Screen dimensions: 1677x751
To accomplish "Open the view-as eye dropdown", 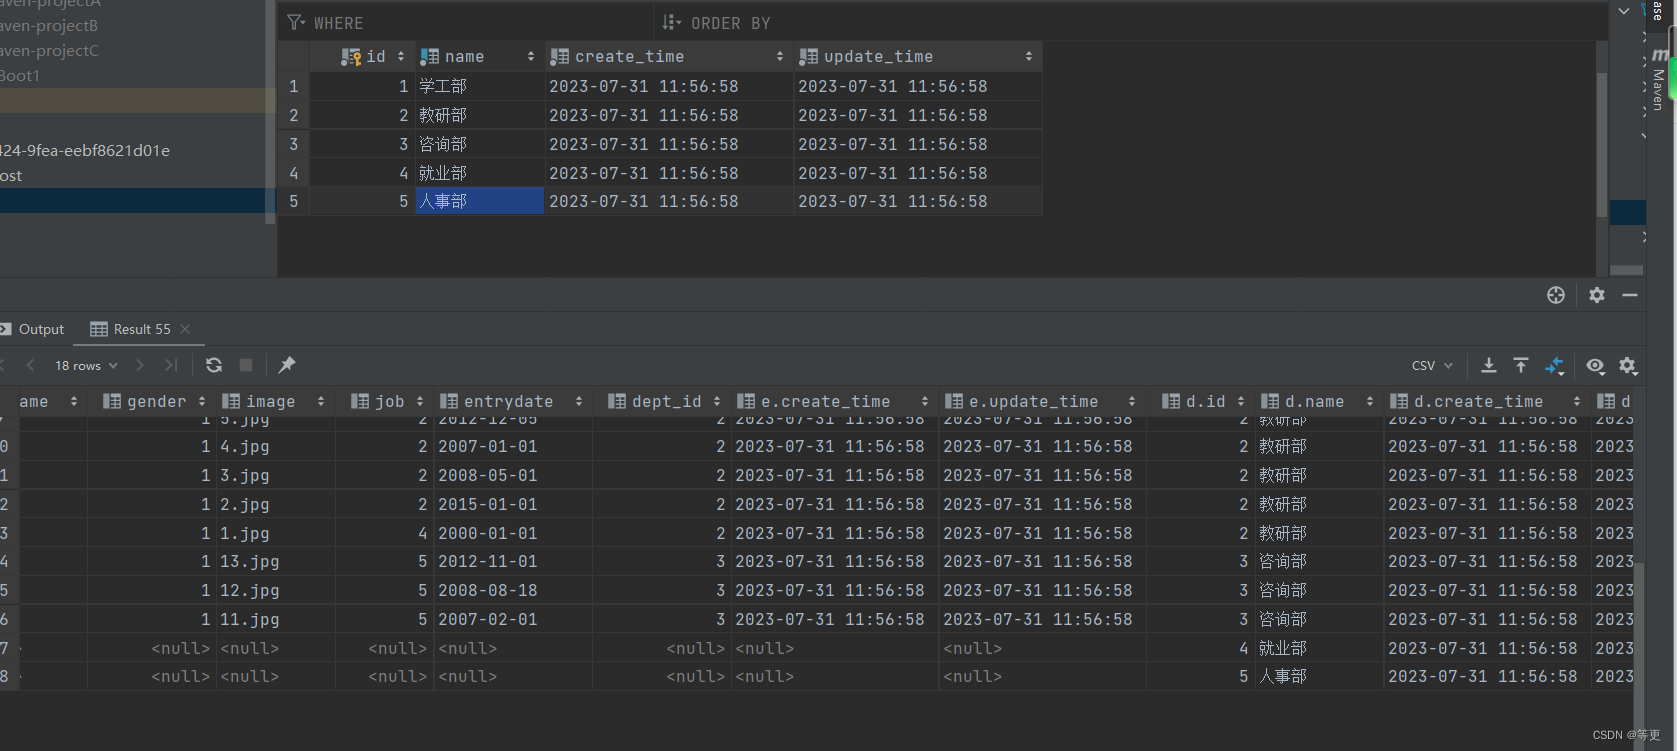I will 1596,366.
